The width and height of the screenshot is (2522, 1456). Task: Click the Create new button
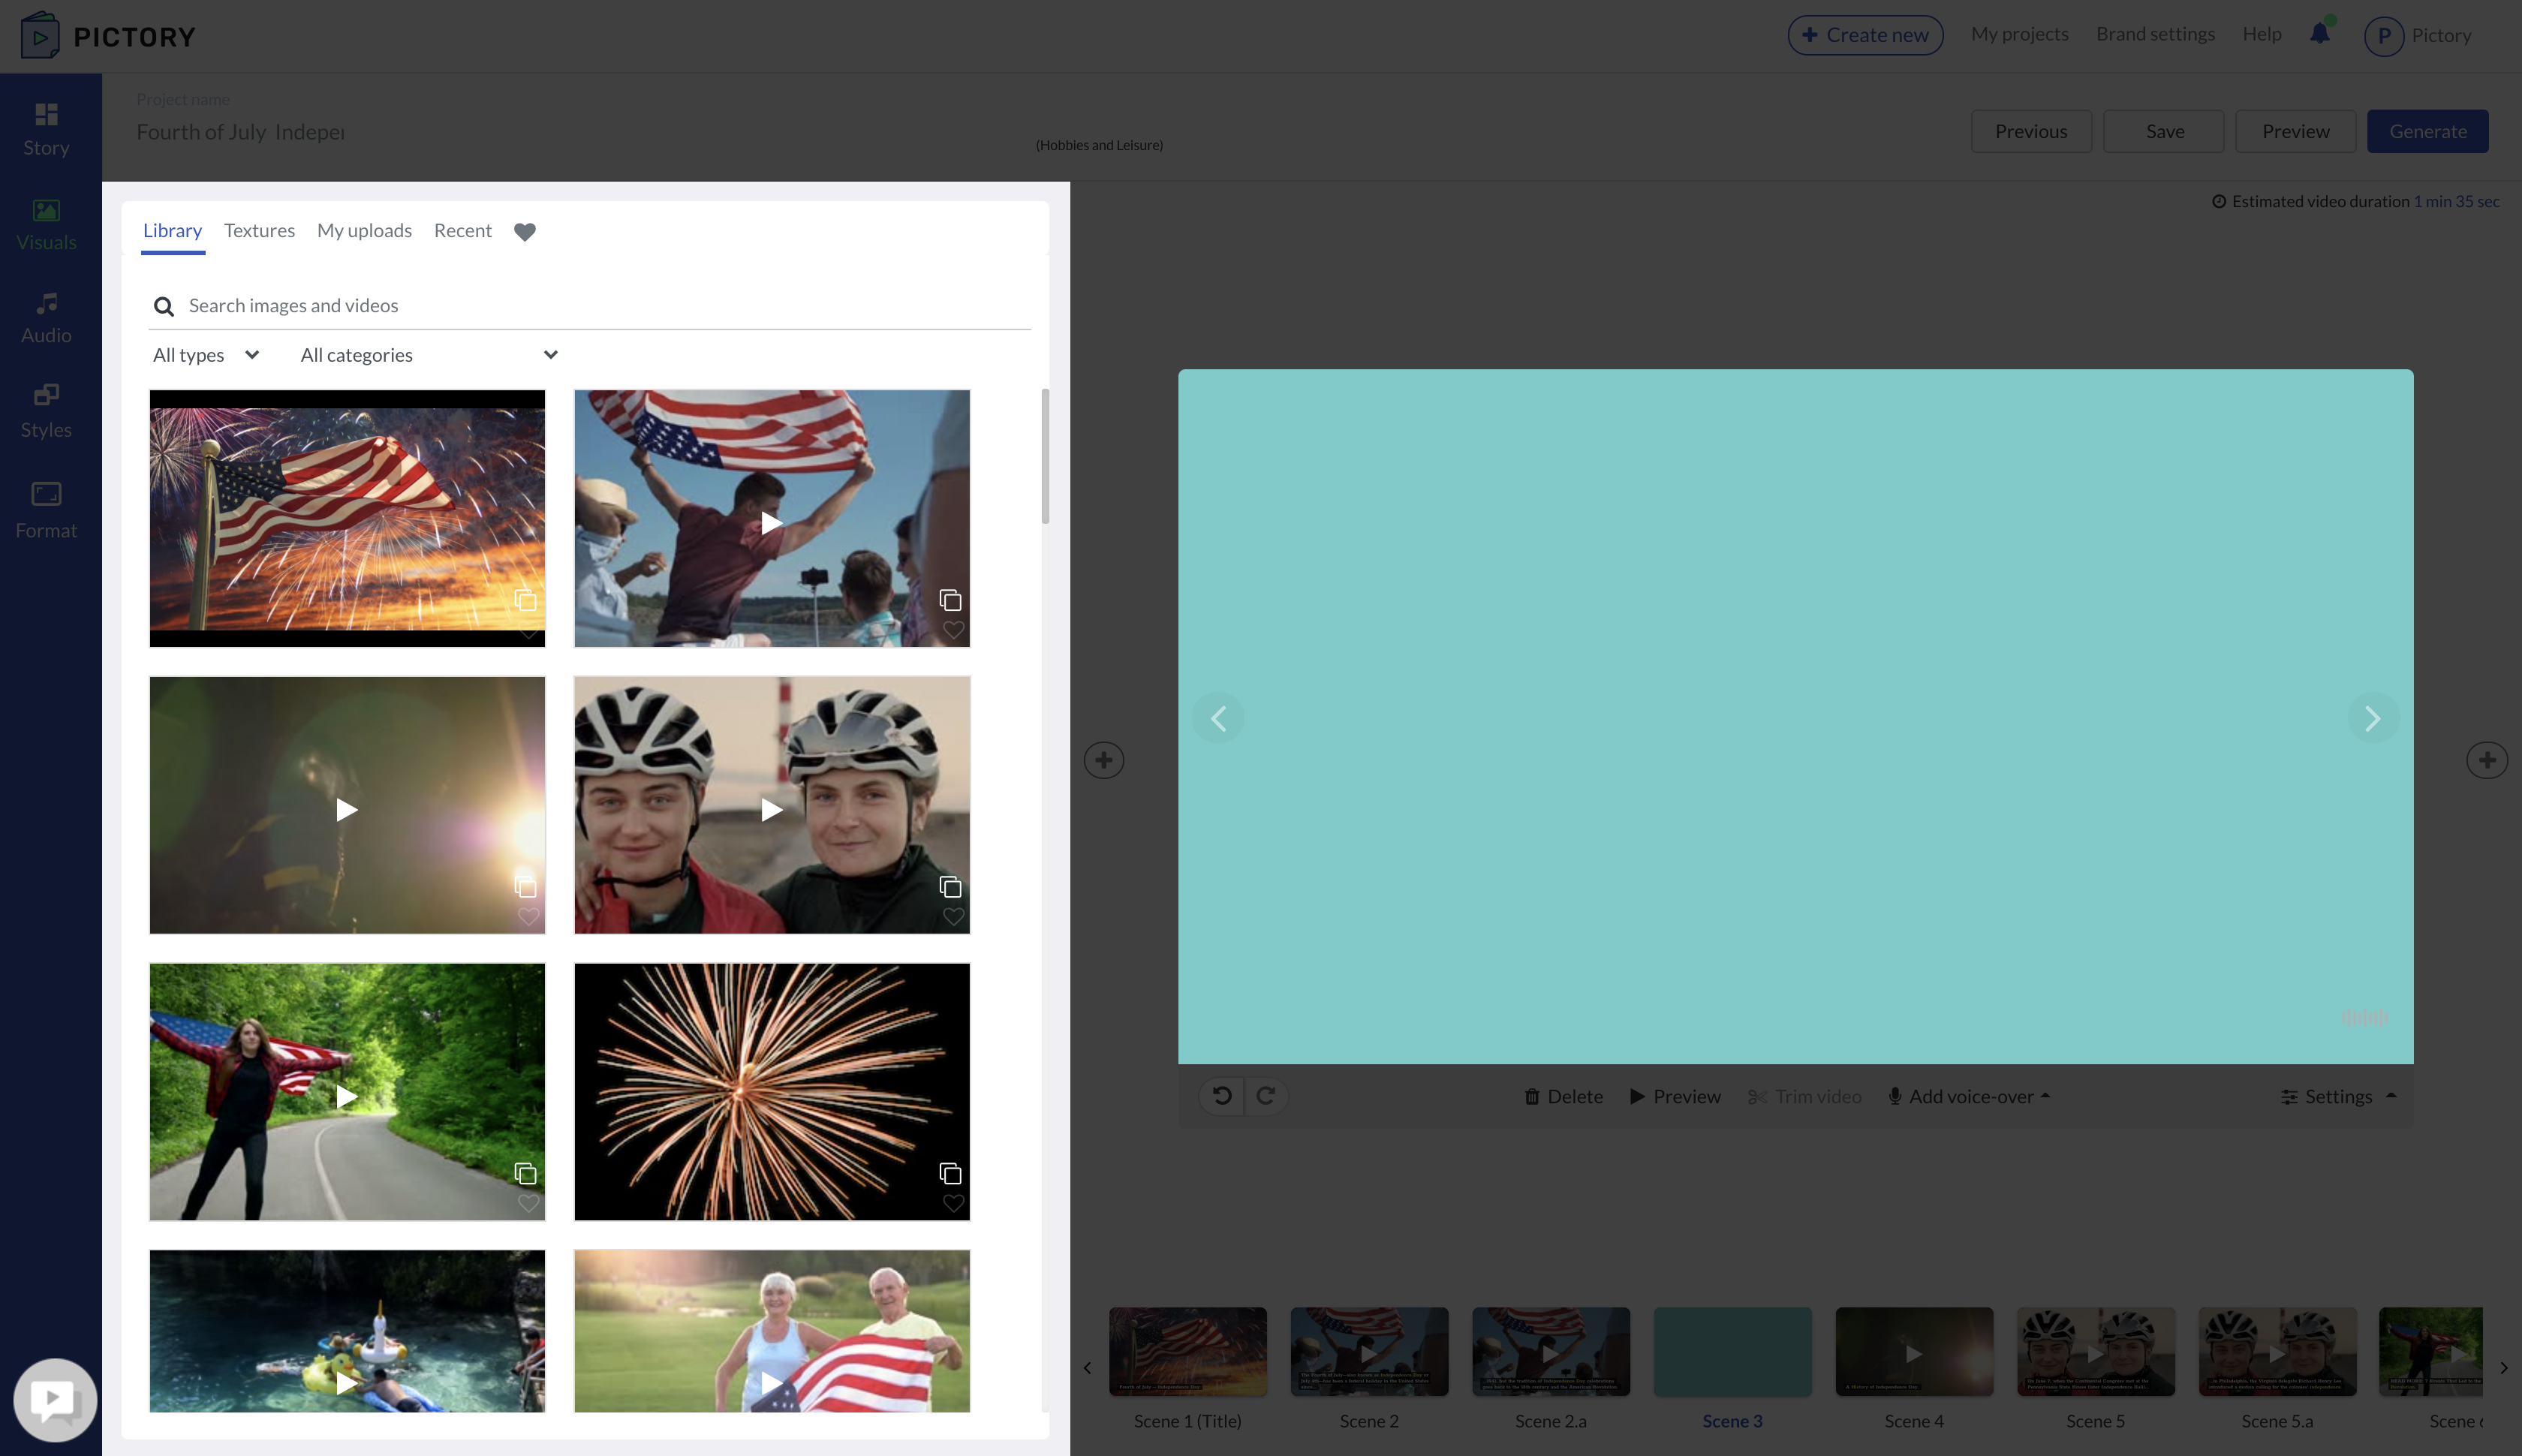(1865, 35)
